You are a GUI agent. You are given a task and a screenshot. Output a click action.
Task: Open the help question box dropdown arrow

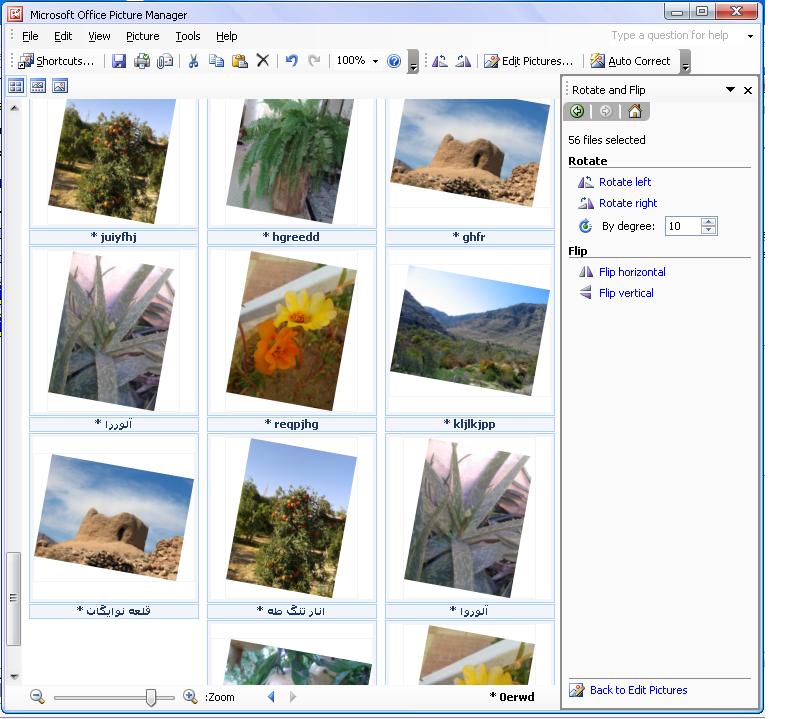coord(750,36)
